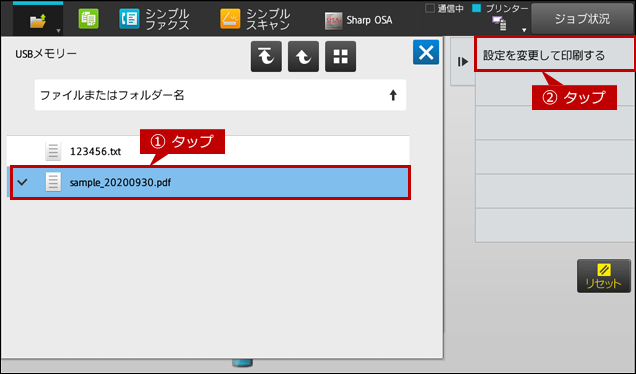Toggle the sort order arrow
Image resolution: width=636 pixels, height=374 pixels.
tap(393, 95)
